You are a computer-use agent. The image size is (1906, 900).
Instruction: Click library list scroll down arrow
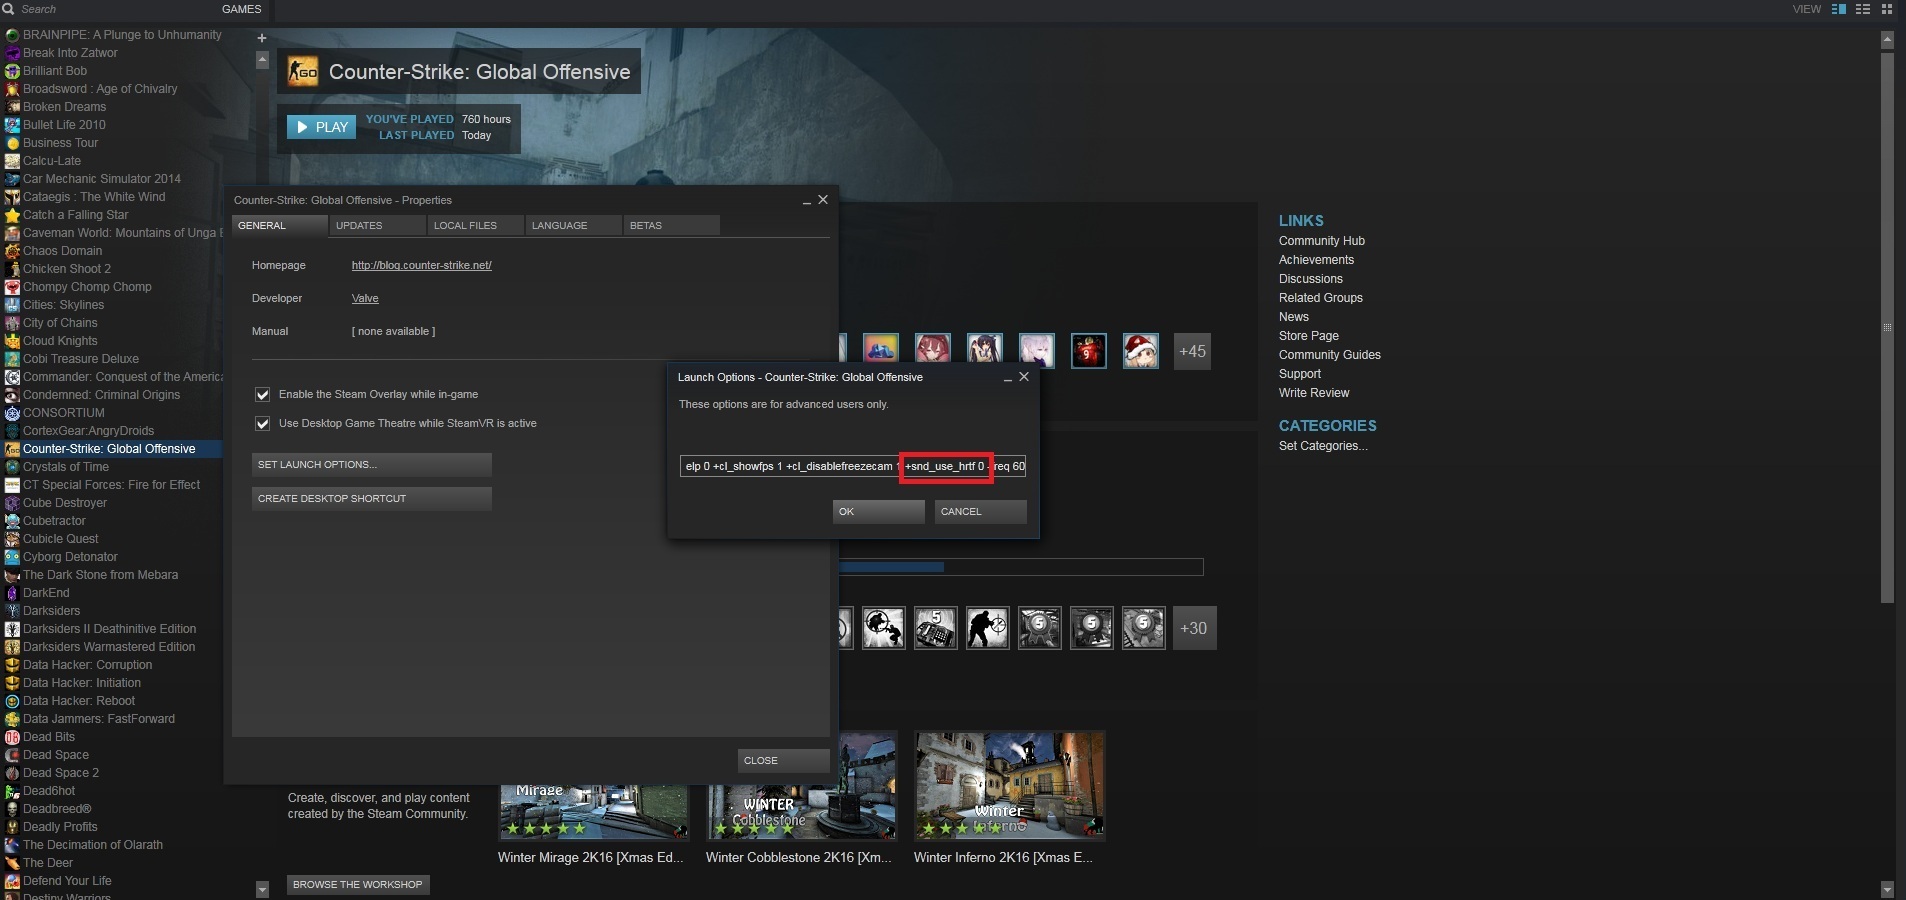pos(262,889)
